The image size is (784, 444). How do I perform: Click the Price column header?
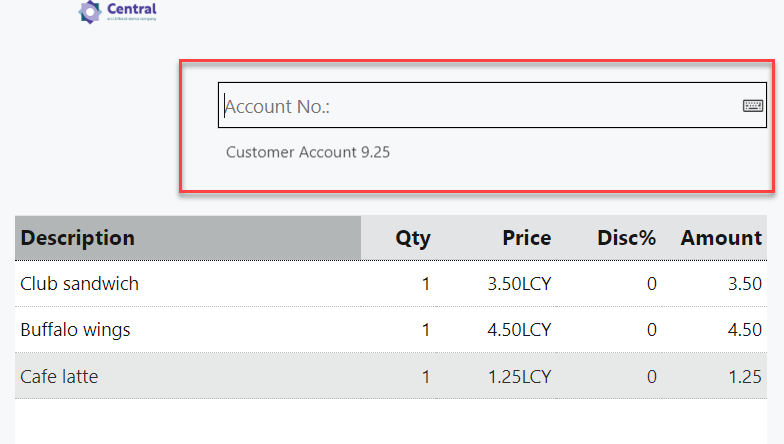526,238
